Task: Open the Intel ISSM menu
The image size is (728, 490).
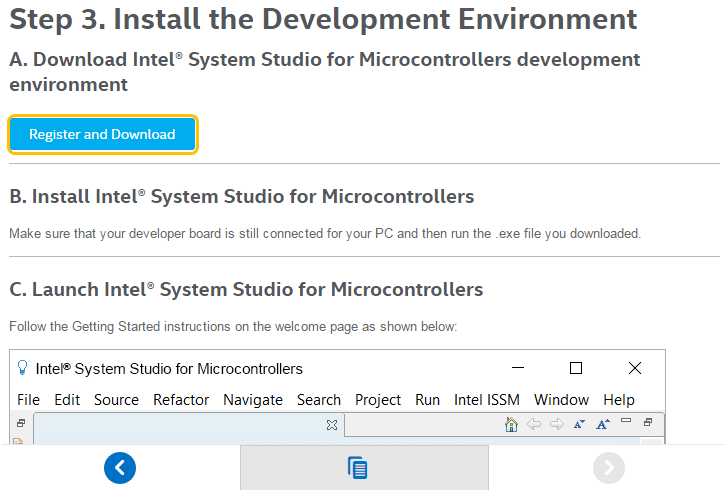Action: (x=487, y=400)
